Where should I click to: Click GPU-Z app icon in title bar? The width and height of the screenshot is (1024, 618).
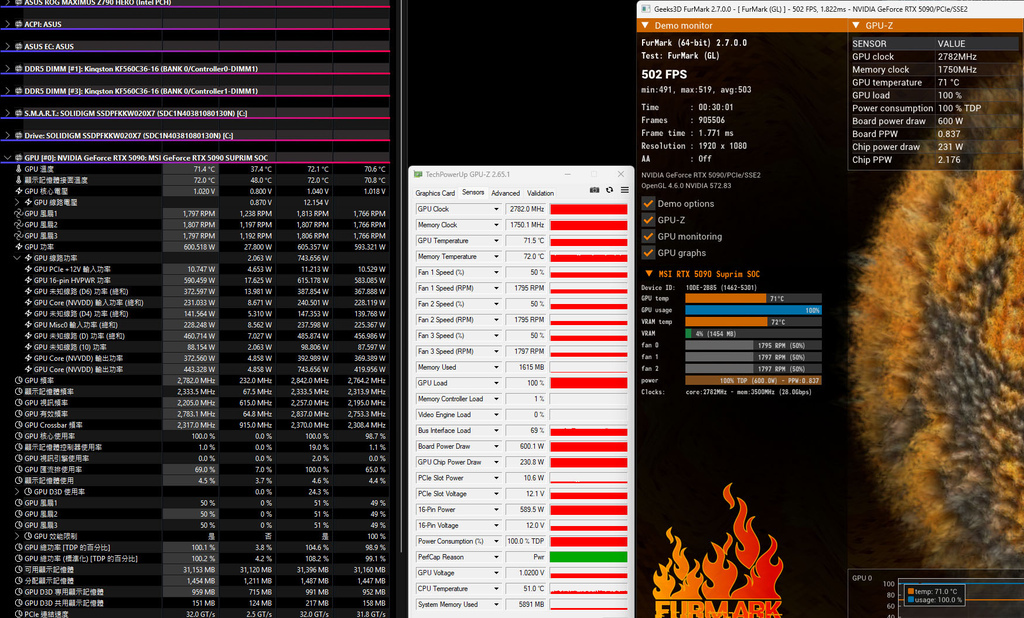[x=418, y=174]
